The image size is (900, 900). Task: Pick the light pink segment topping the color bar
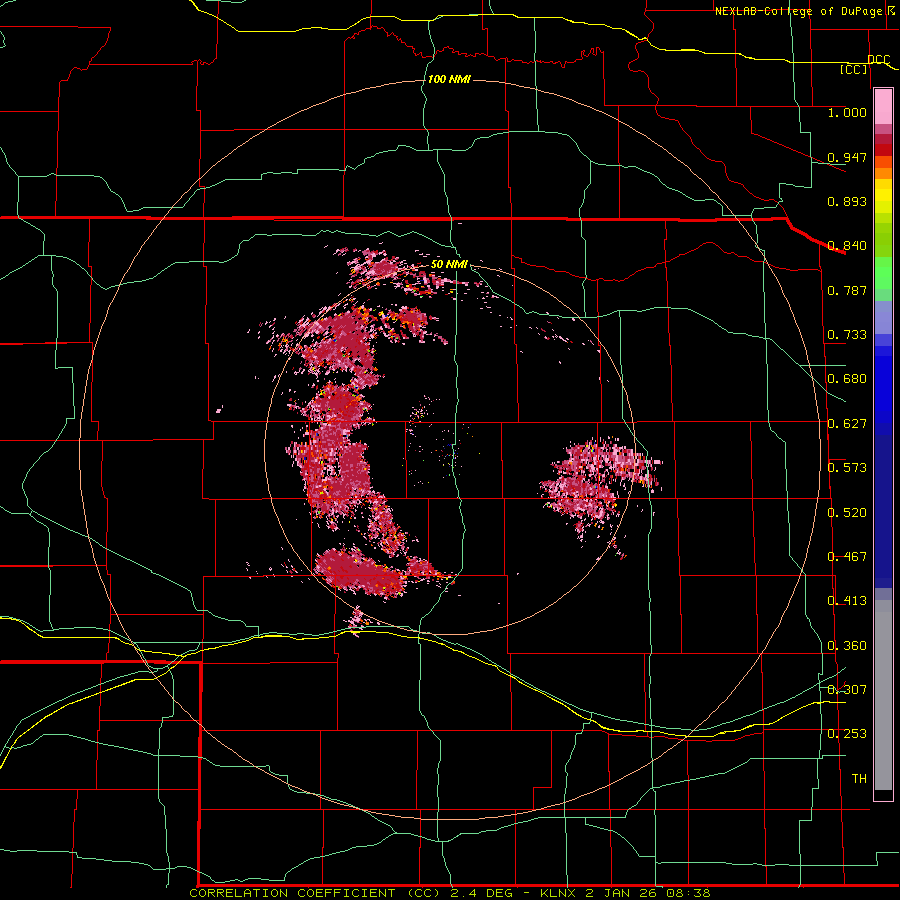click(x=883, y=106)
